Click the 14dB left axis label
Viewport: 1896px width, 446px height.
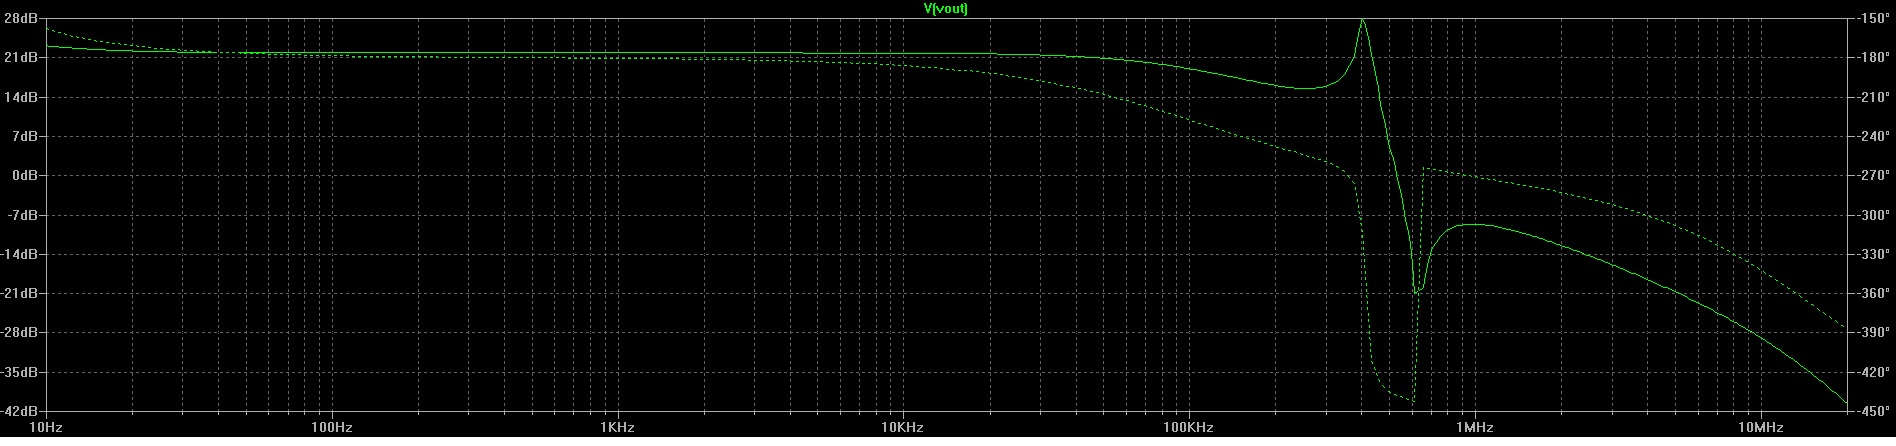(x=19, y=97)
